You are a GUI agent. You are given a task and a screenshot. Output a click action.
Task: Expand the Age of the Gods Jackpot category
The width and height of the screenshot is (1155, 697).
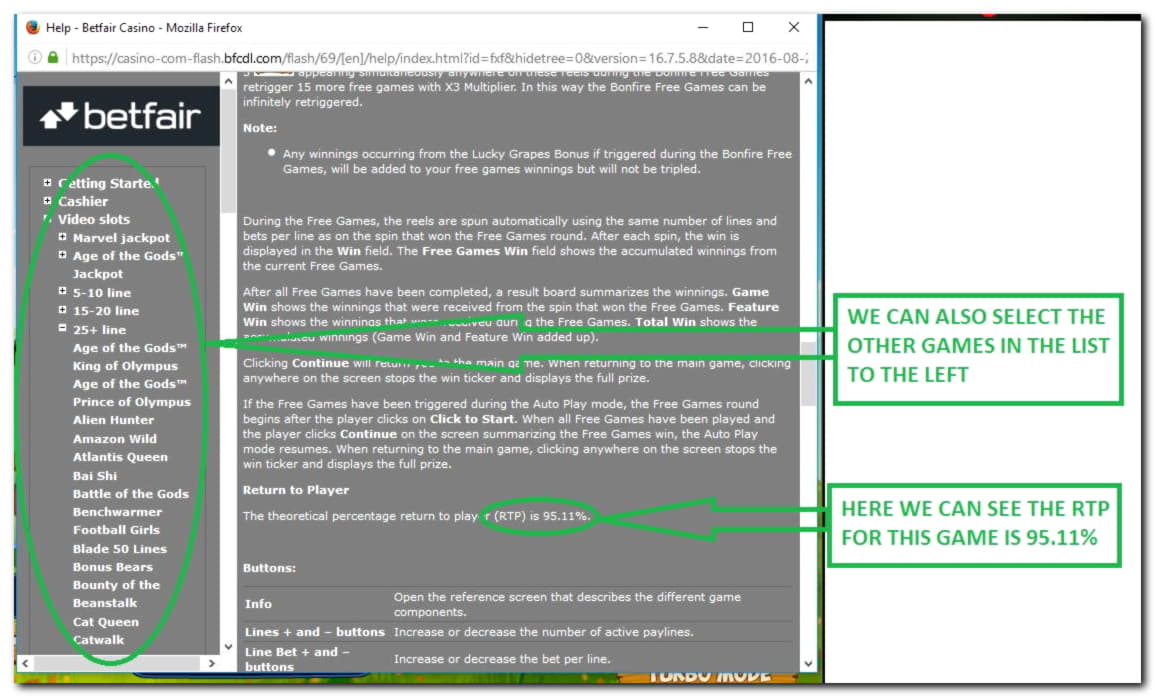tap(63, 255)
